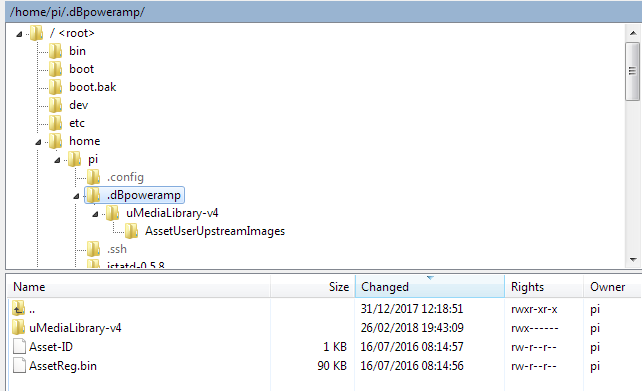This screenshot has width=642, height=391.
Task: Click the etc folder icon
Action: (55, 123)
